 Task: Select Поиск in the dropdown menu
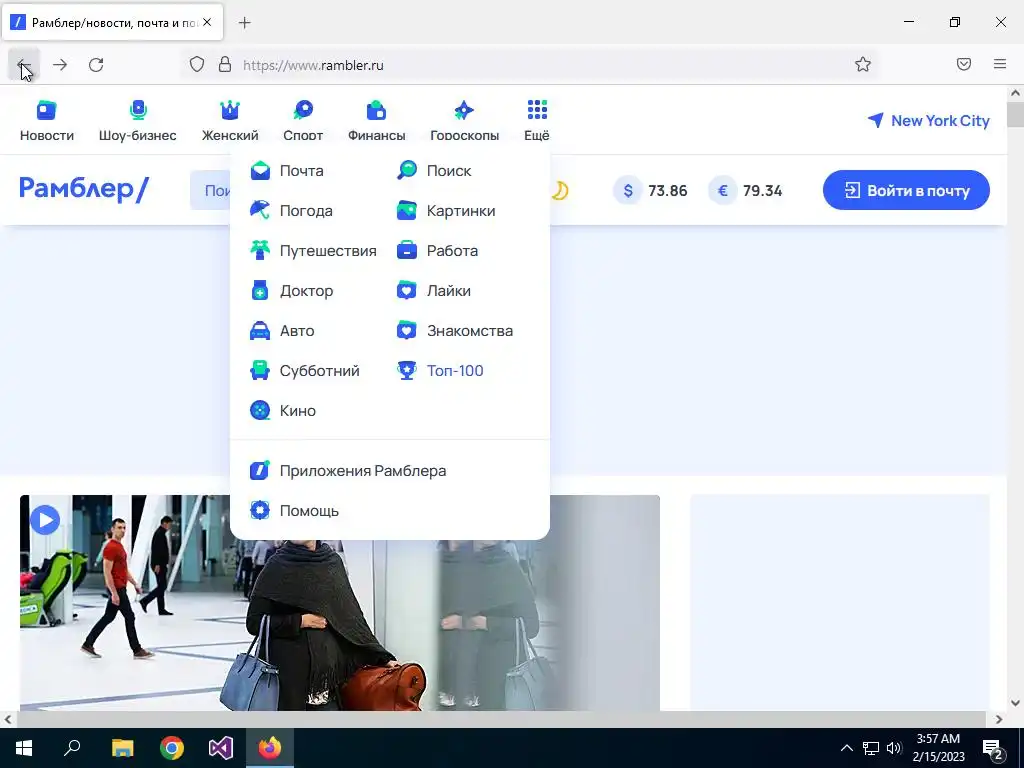click(434, 170)
